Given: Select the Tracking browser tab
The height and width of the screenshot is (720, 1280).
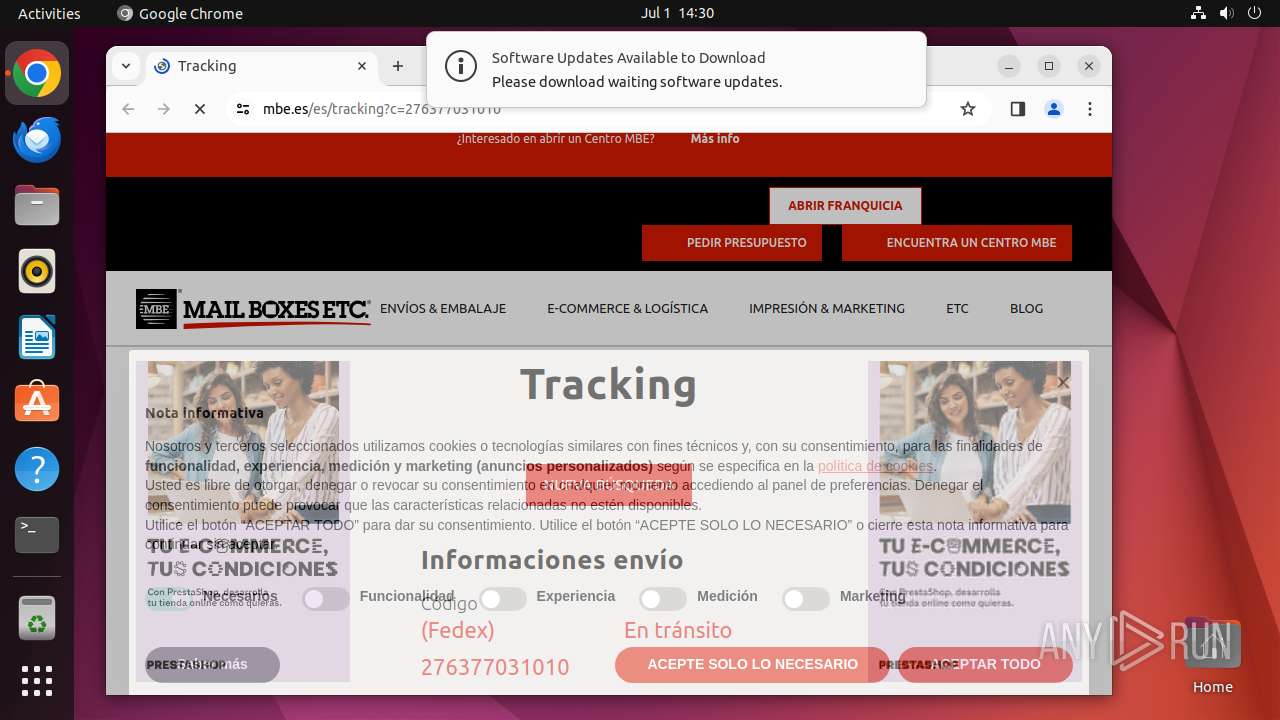Looking at the screenshot, I should 262,66.
